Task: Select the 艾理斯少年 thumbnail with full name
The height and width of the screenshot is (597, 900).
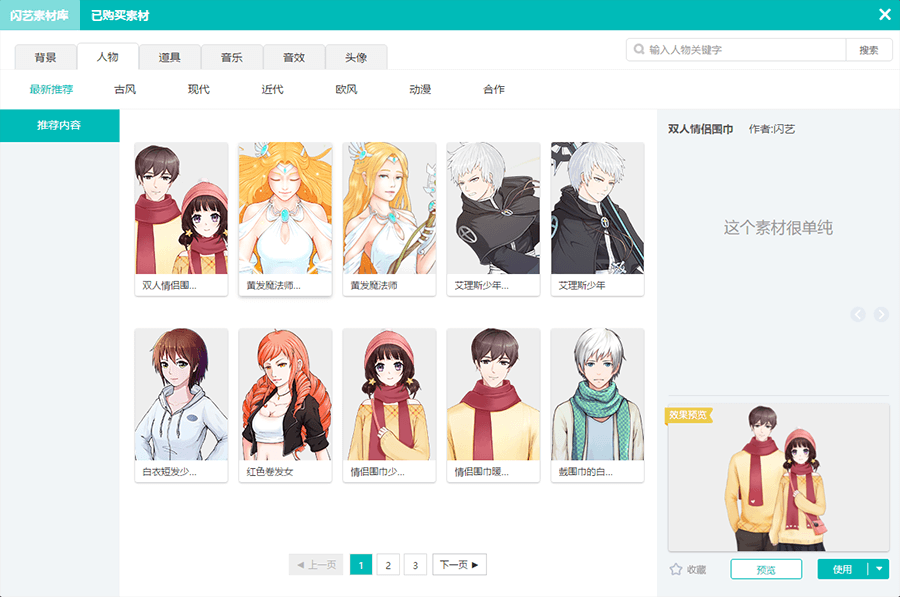Action: click(598, 219)
